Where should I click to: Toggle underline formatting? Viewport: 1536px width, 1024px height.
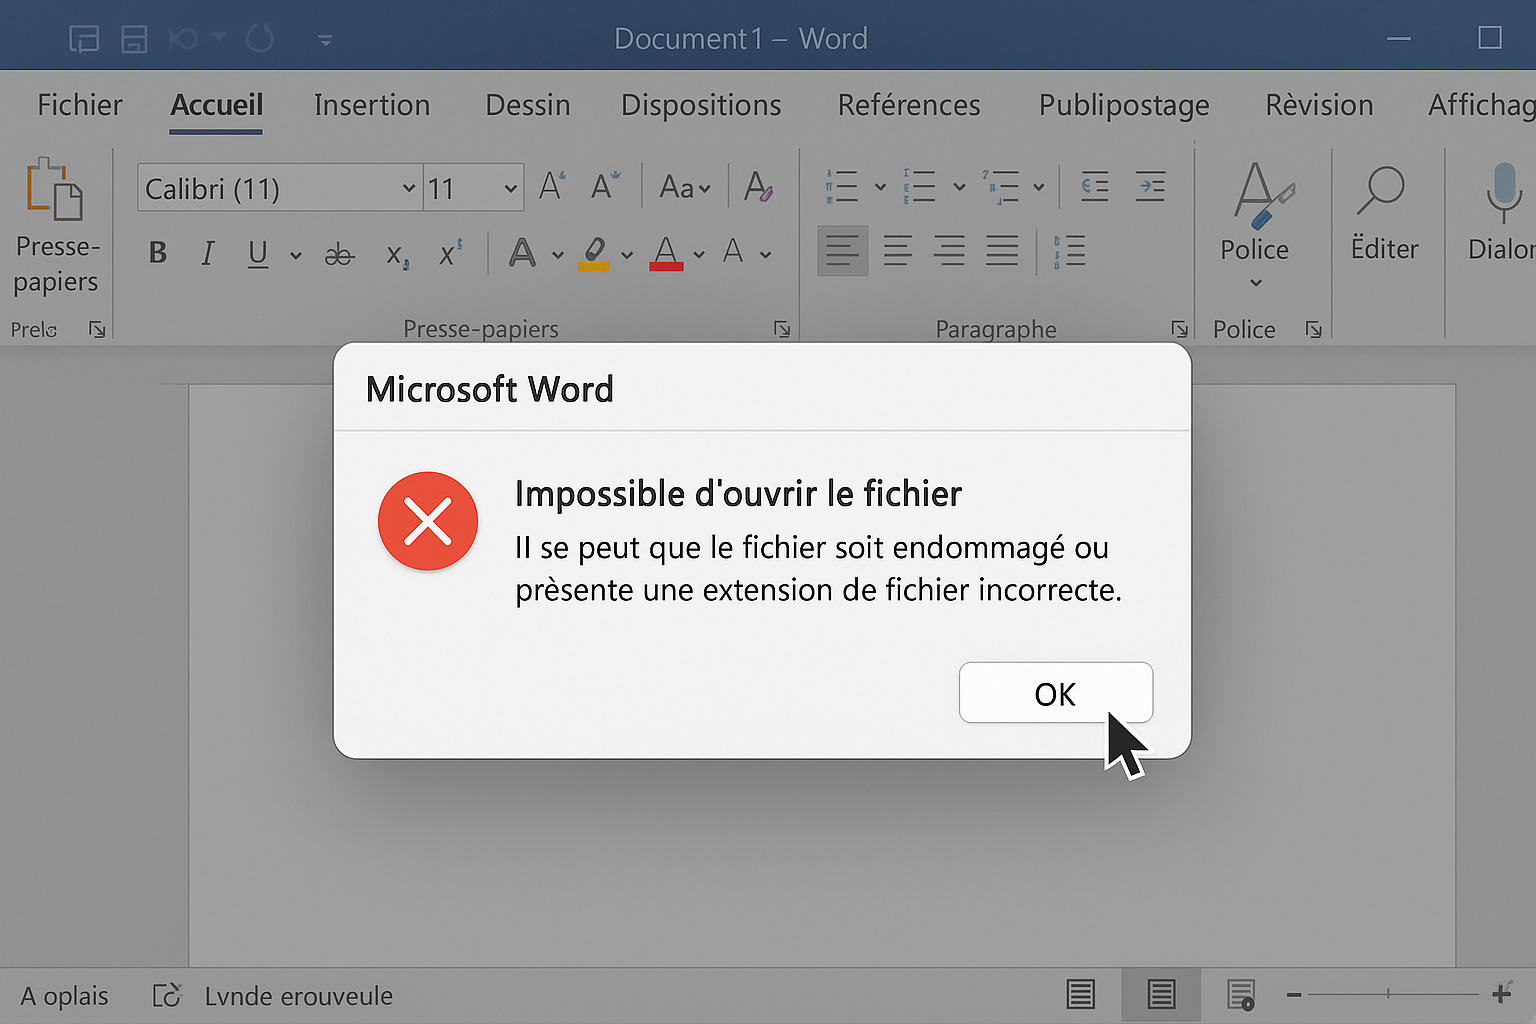(x=258, y=253)
